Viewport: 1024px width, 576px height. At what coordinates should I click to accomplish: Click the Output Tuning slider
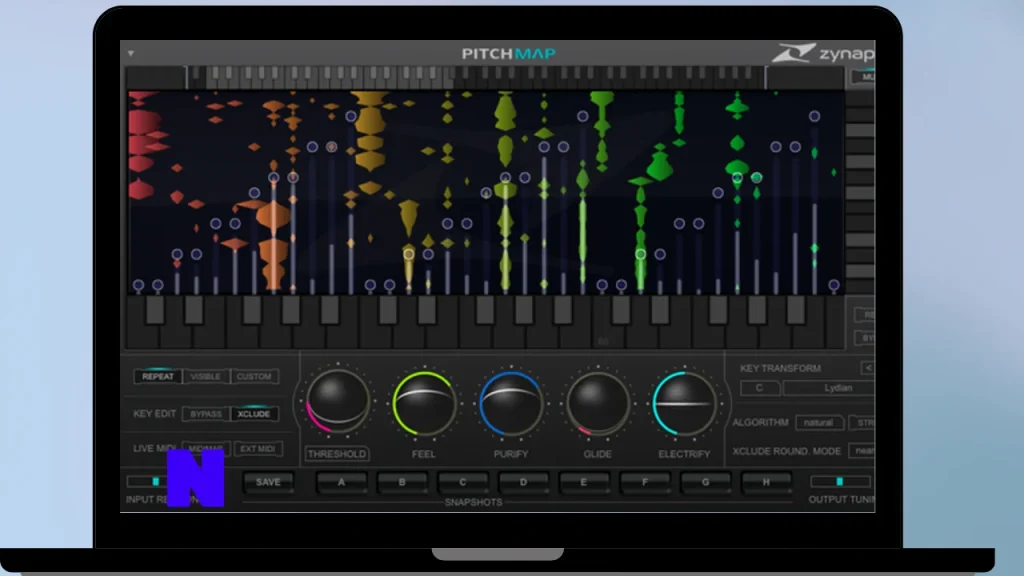tap(840, 481)
